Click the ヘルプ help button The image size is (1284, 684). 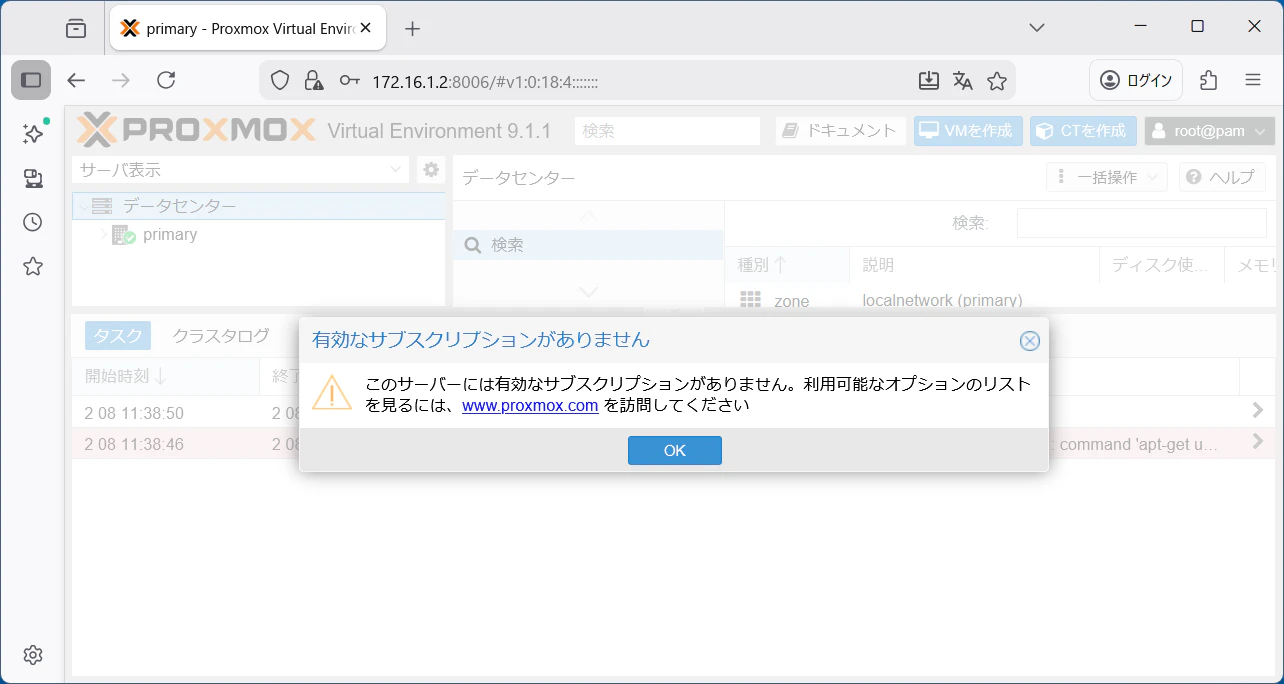[x=1222, y=177]
